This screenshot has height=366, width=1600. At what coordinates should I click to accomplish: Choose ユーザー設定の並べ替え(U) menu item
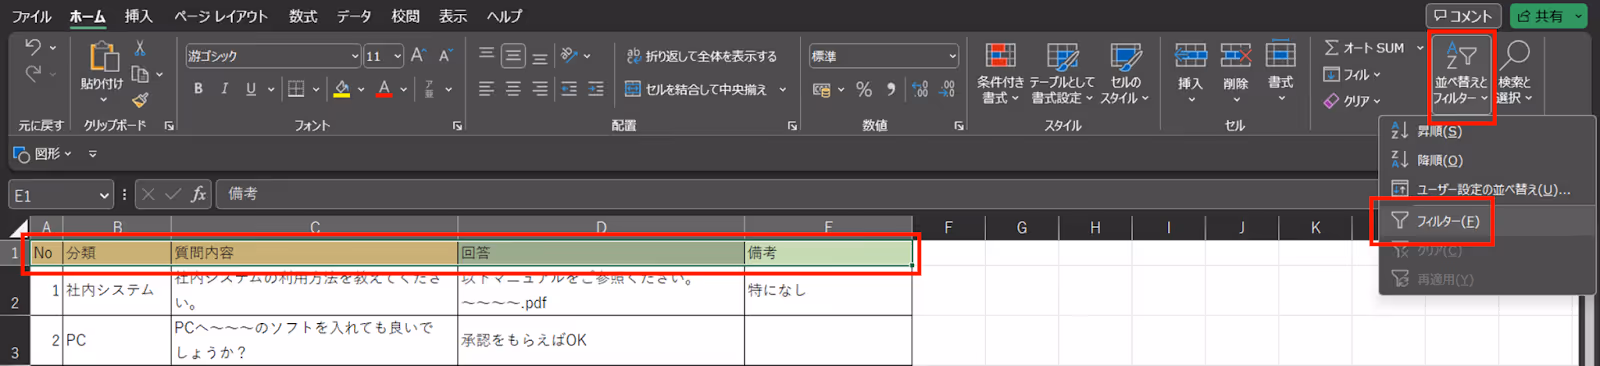point(1486,189)
